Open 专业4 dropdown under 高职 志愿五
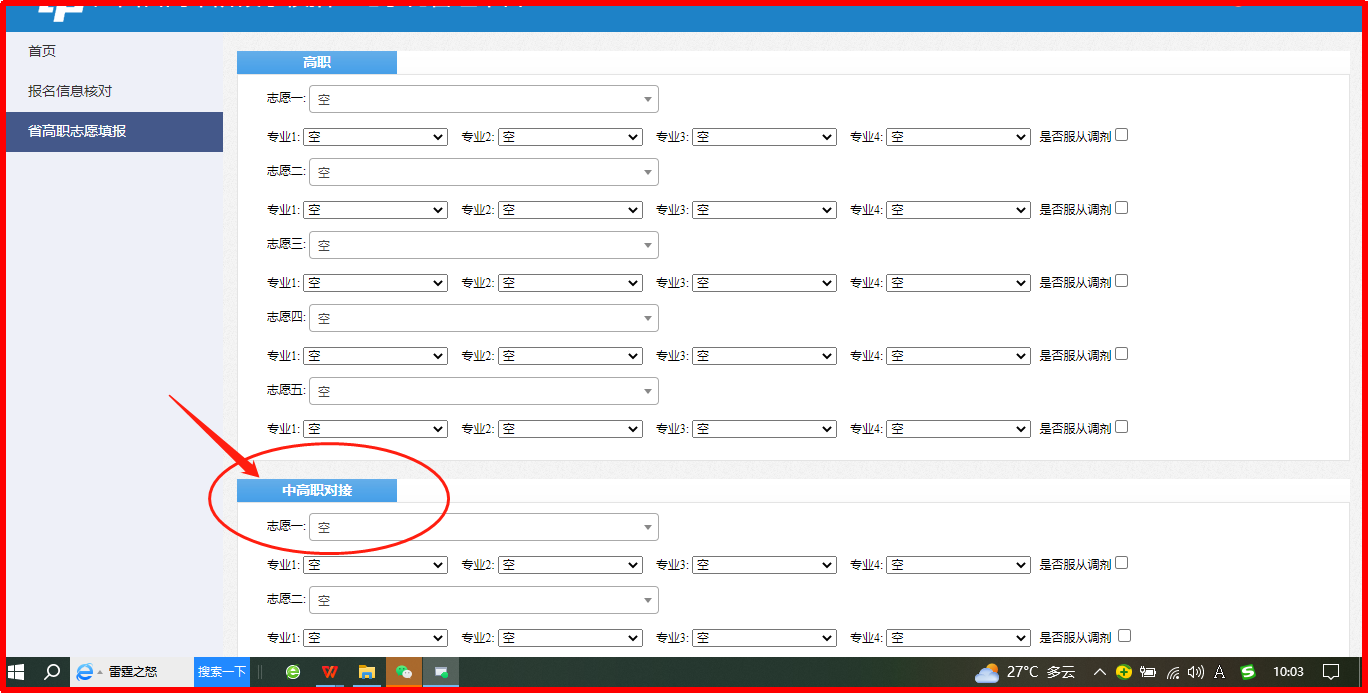The image size is (1370, 694). coord(958,428)
